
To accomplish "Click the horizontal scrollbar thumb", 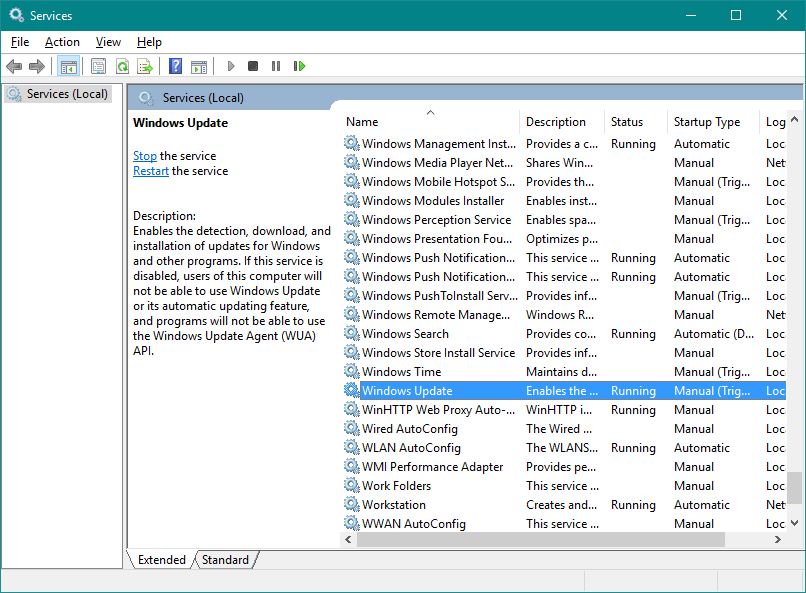I will (541, 540).
